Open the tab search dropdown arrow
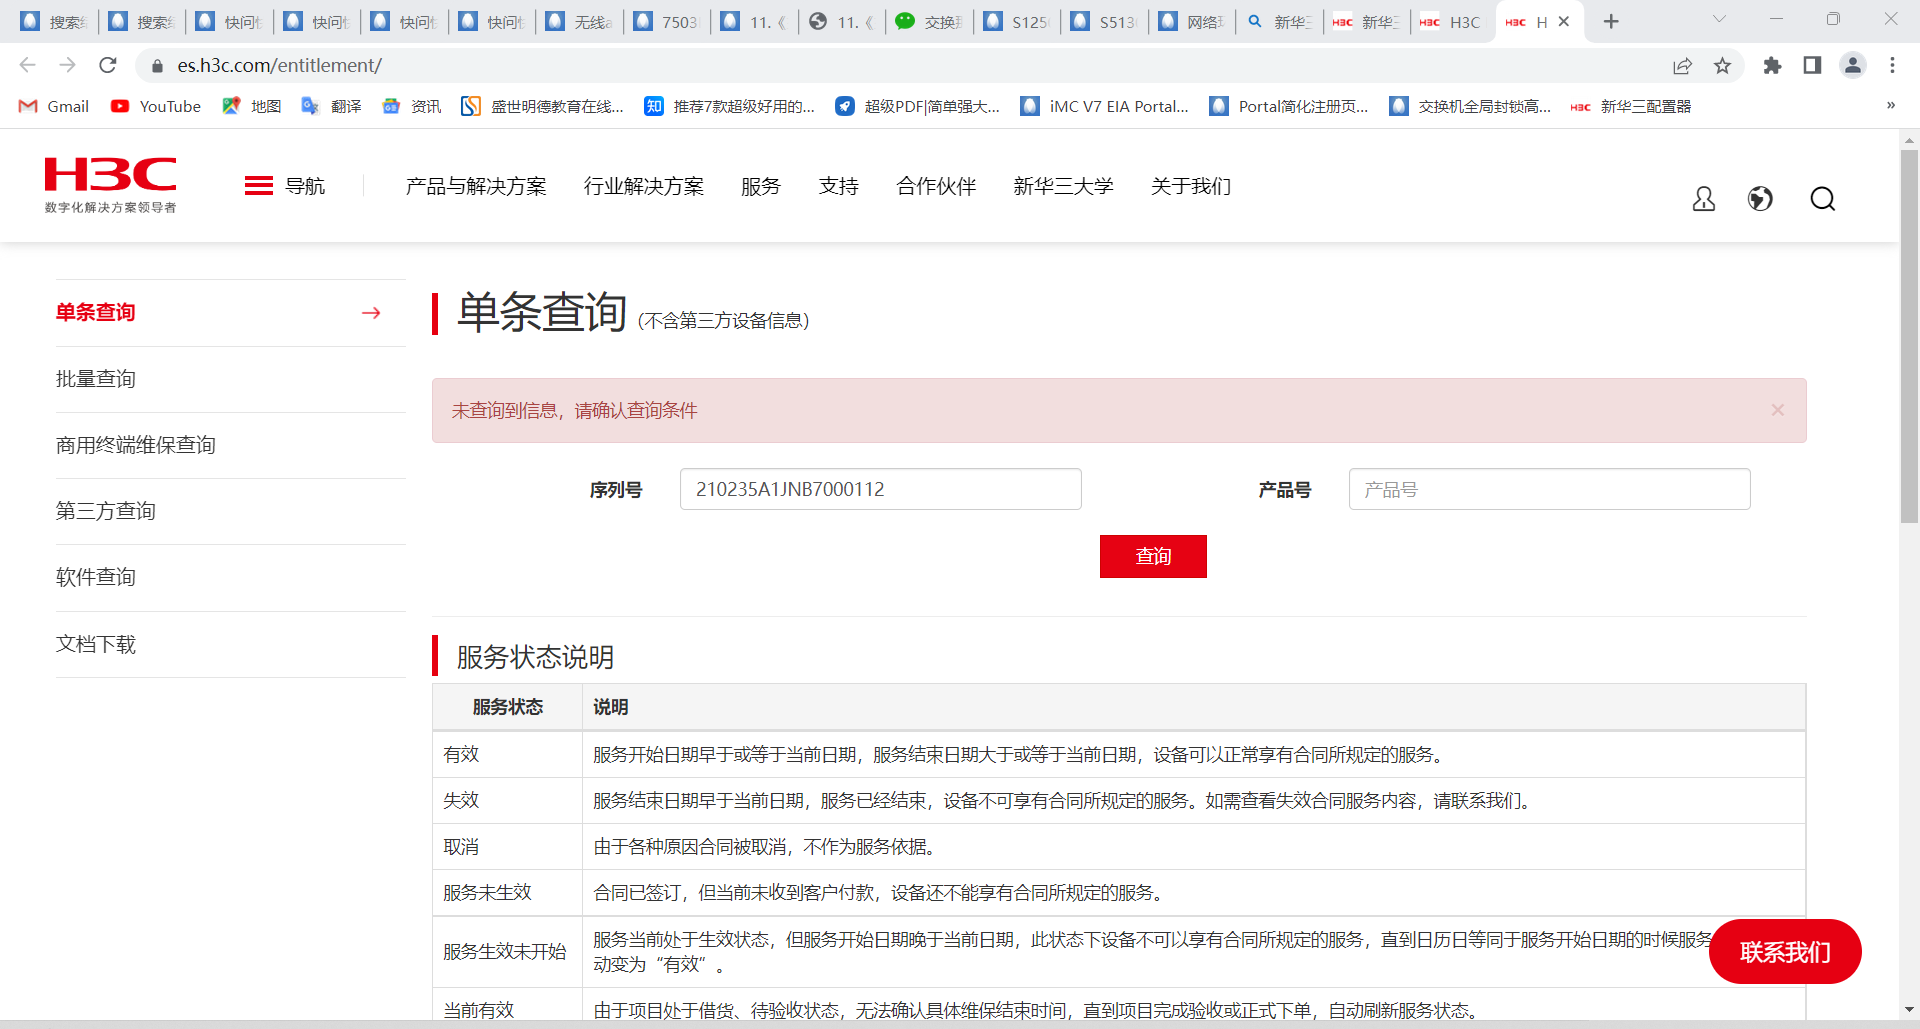 point(1719,20)
